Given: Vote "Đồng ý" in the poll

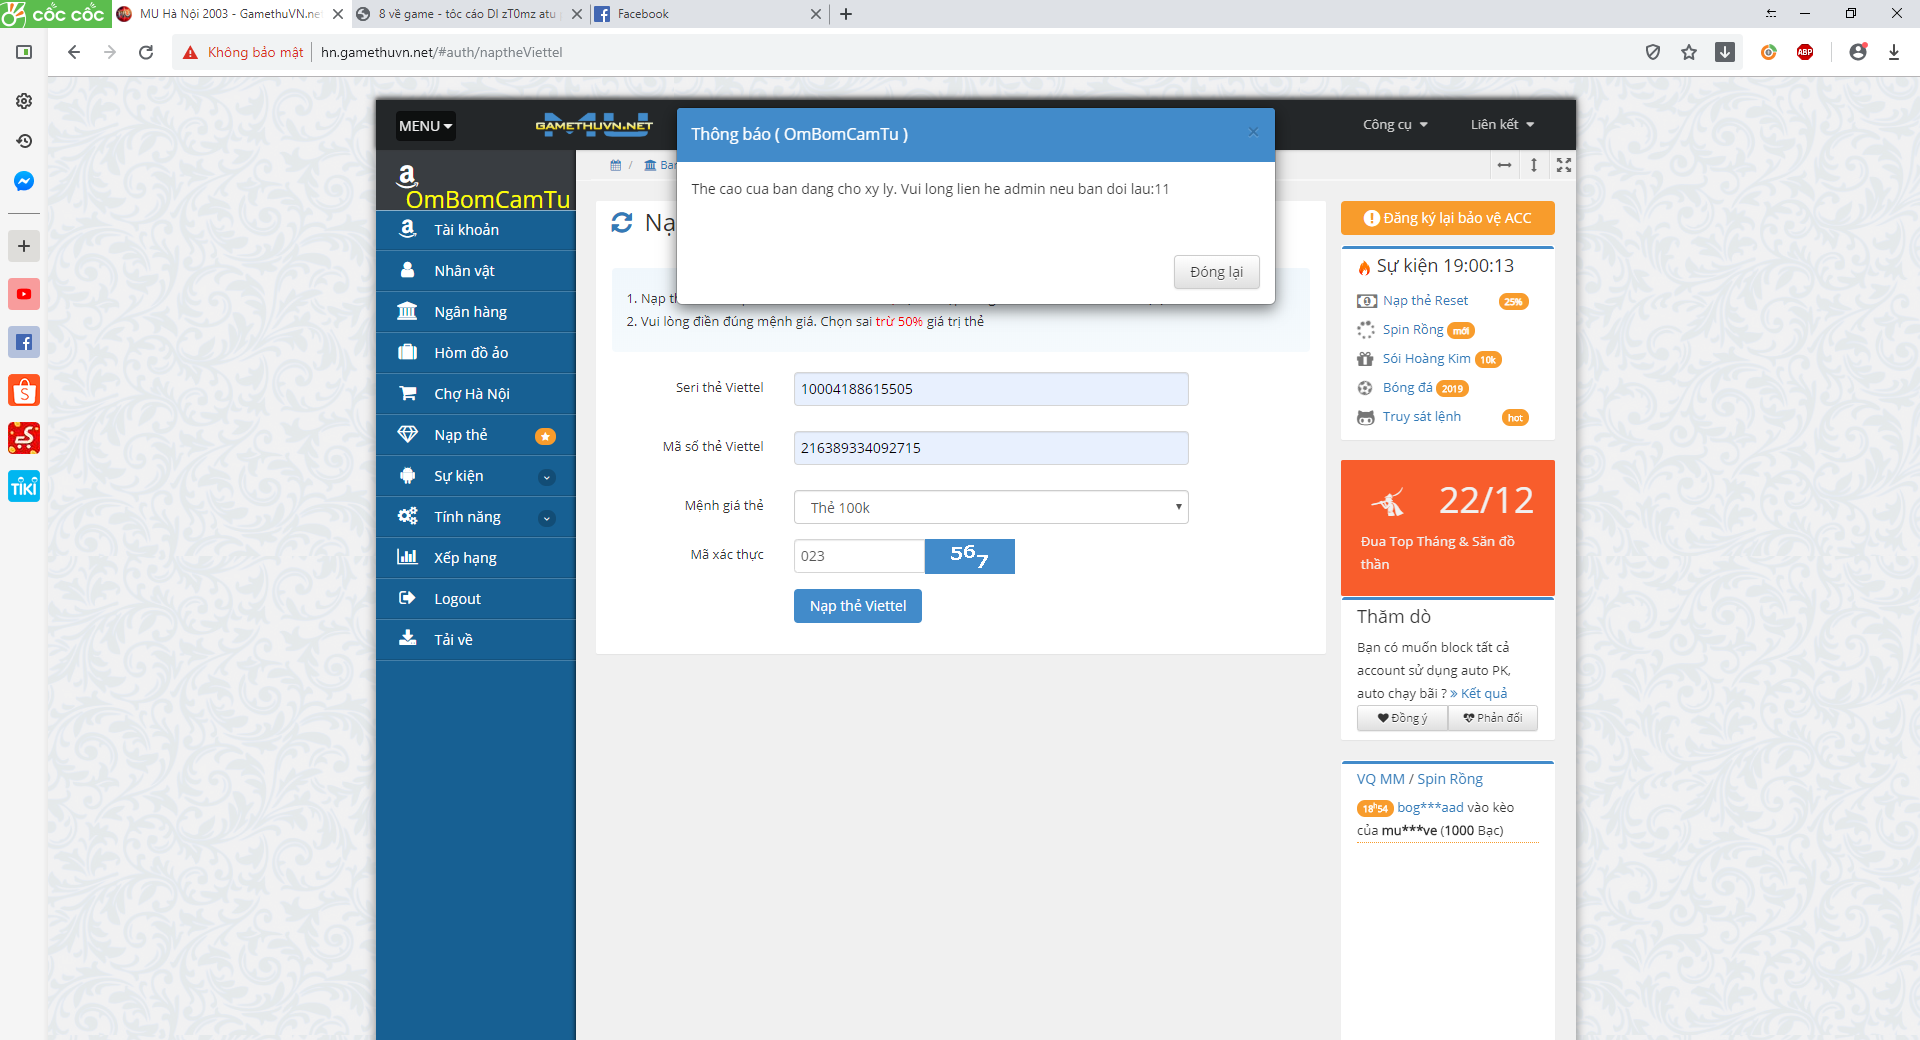Looking at the screenshot, I should (1402, 718).
